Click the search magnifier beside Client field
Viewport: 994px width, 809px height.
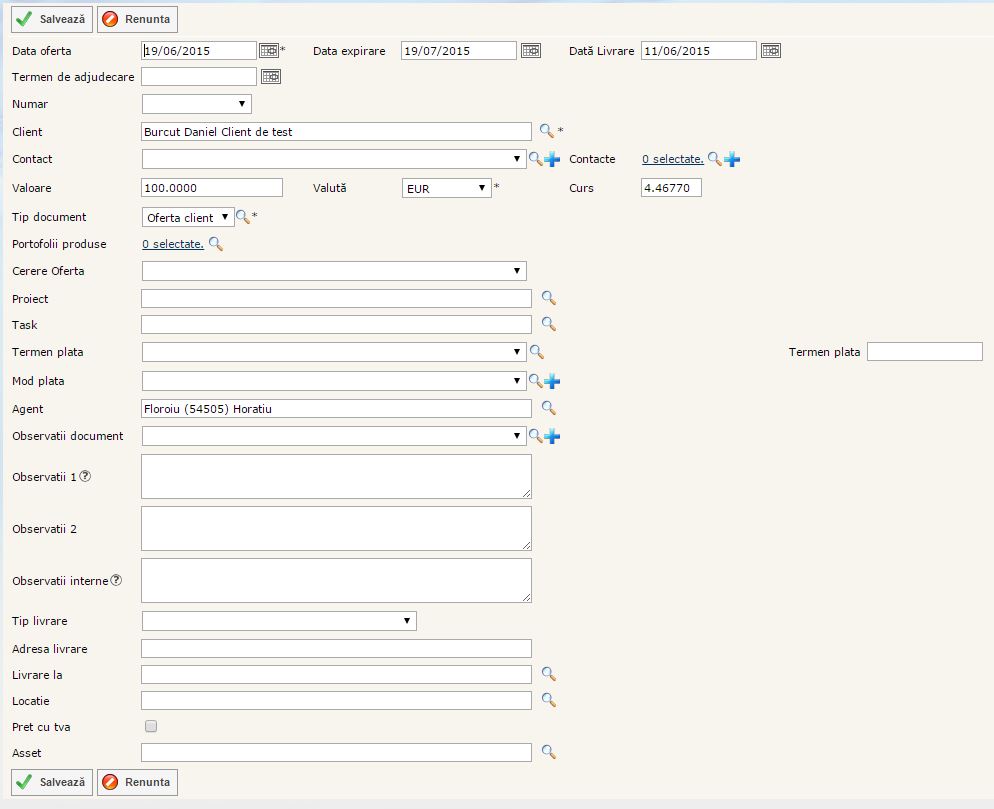(x=546, y=131)
